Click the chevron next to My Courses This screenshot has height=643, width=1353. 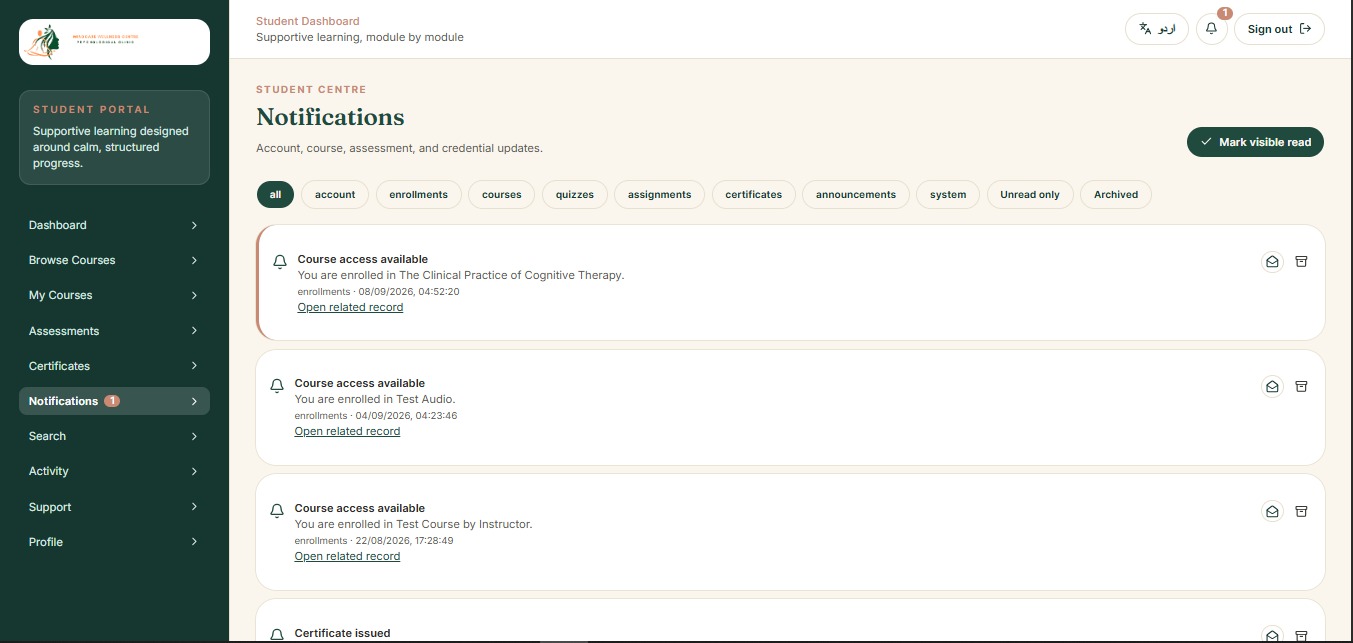click(194, 295)
